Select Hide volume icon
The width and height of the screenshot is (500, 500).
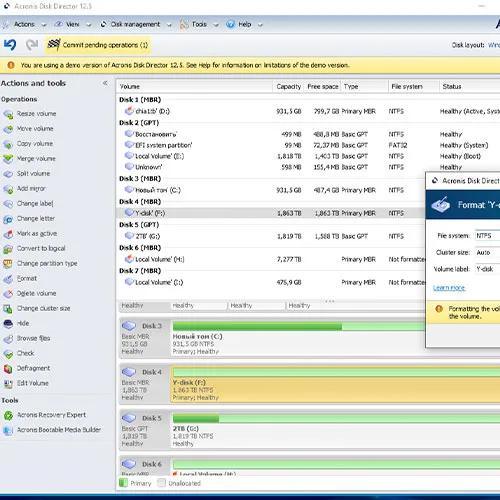(8, 324)
